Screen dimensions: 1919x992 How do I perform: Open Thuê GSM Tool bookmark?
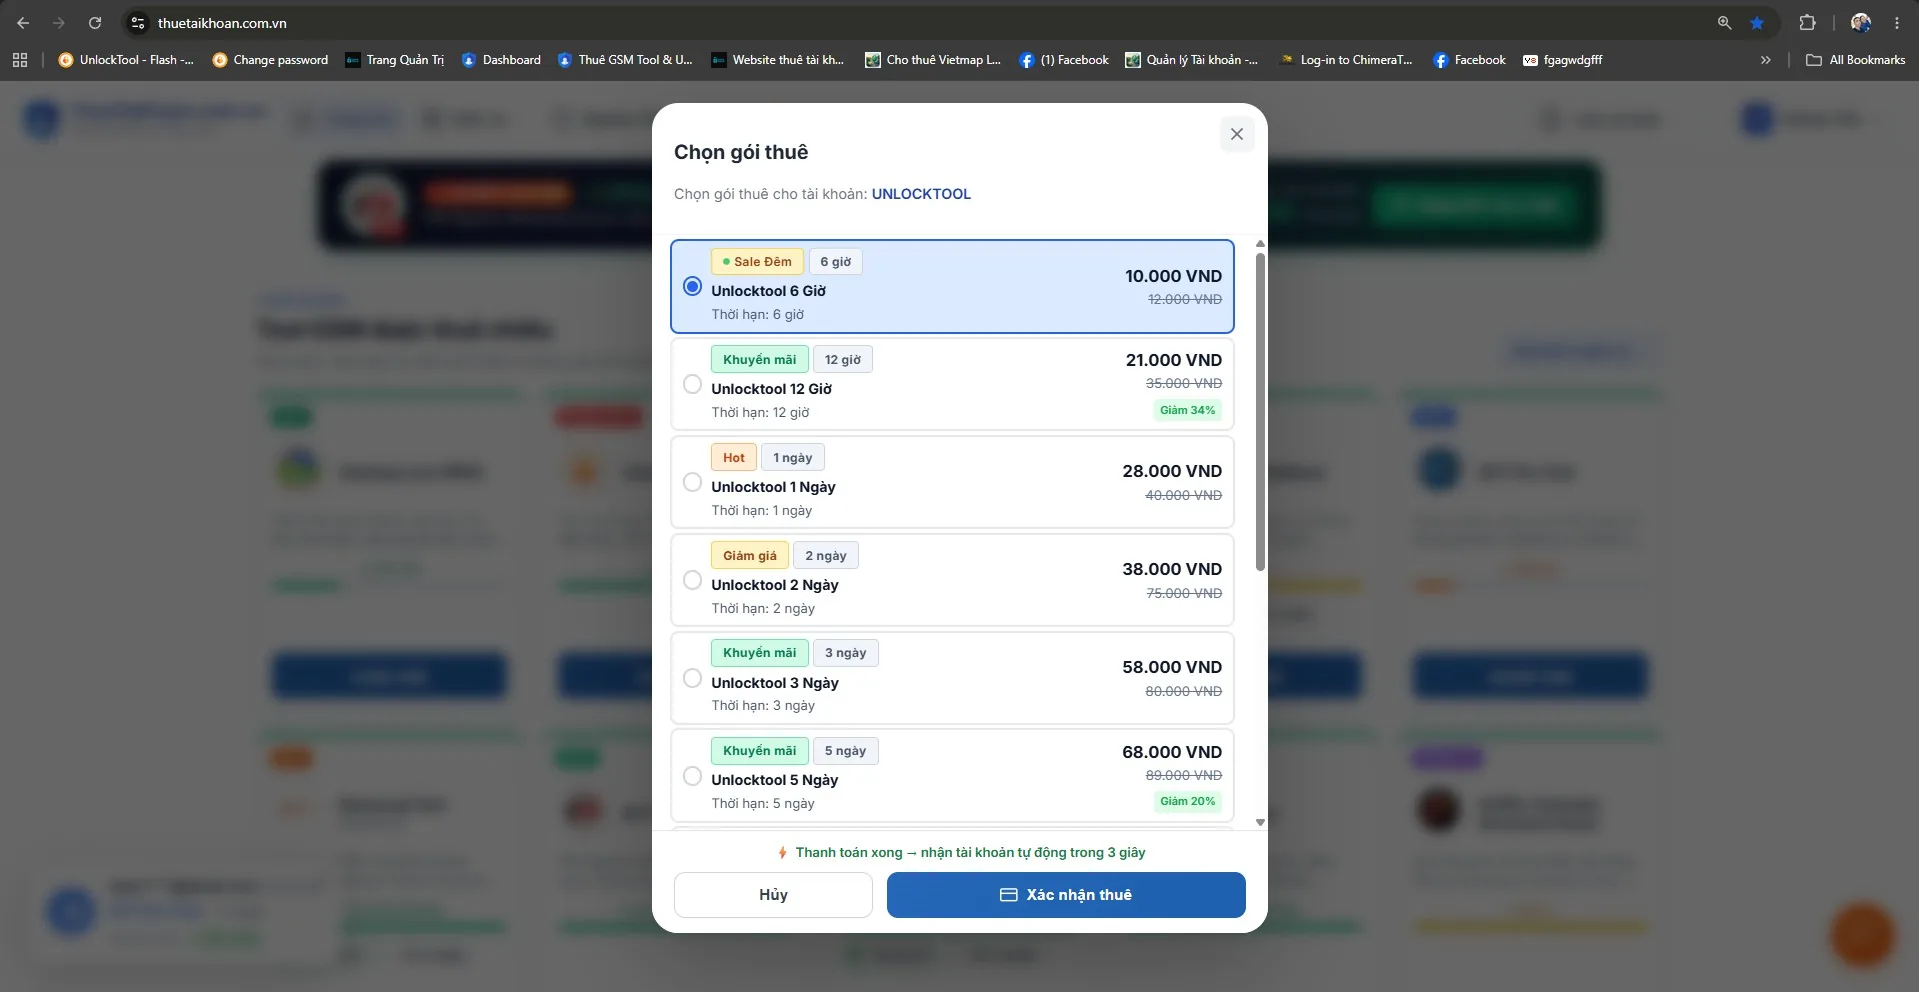(x=625, y=60)
